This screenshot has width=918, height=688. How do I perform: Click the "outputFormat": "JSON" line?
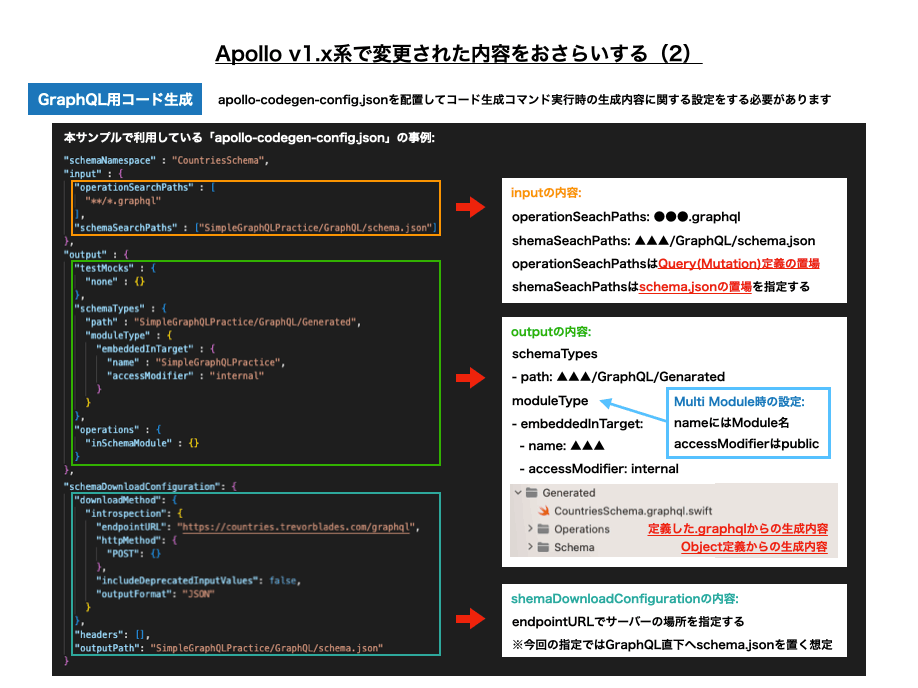point(155,594)
